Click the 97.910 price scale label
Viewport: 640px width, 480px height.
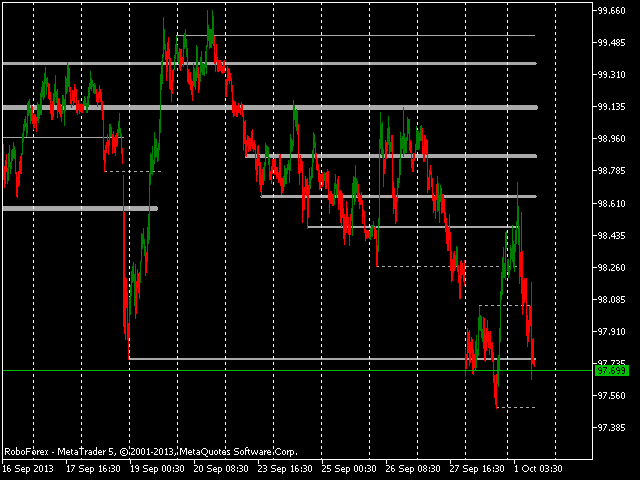(x=611, y=331)
